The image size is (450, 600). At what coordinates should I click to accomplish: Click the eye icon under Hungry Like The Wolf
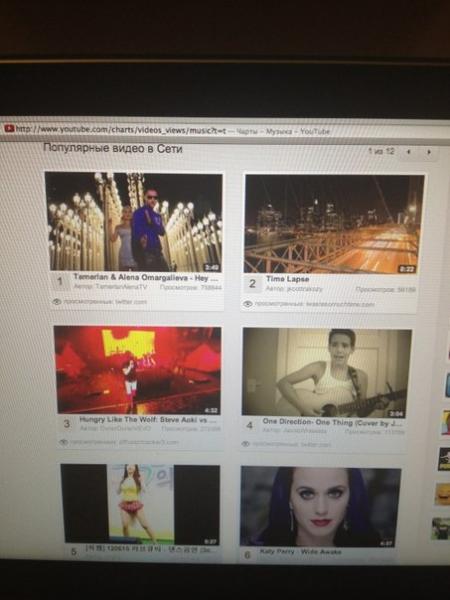(x=64, y=442)
